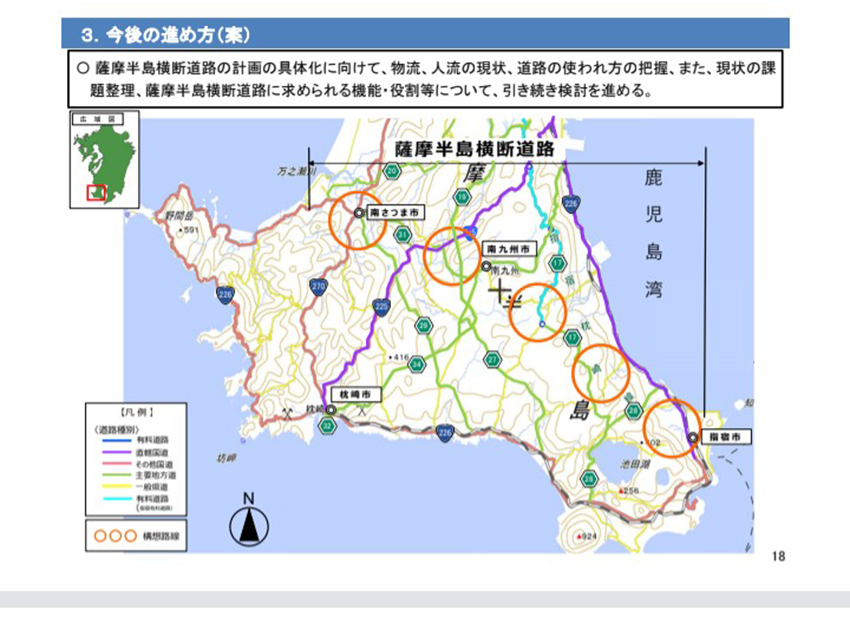The image size is (850, 643).
Task: Click the north arrow compass symbol
Action: pyautogui.click(x=249, y=520)
